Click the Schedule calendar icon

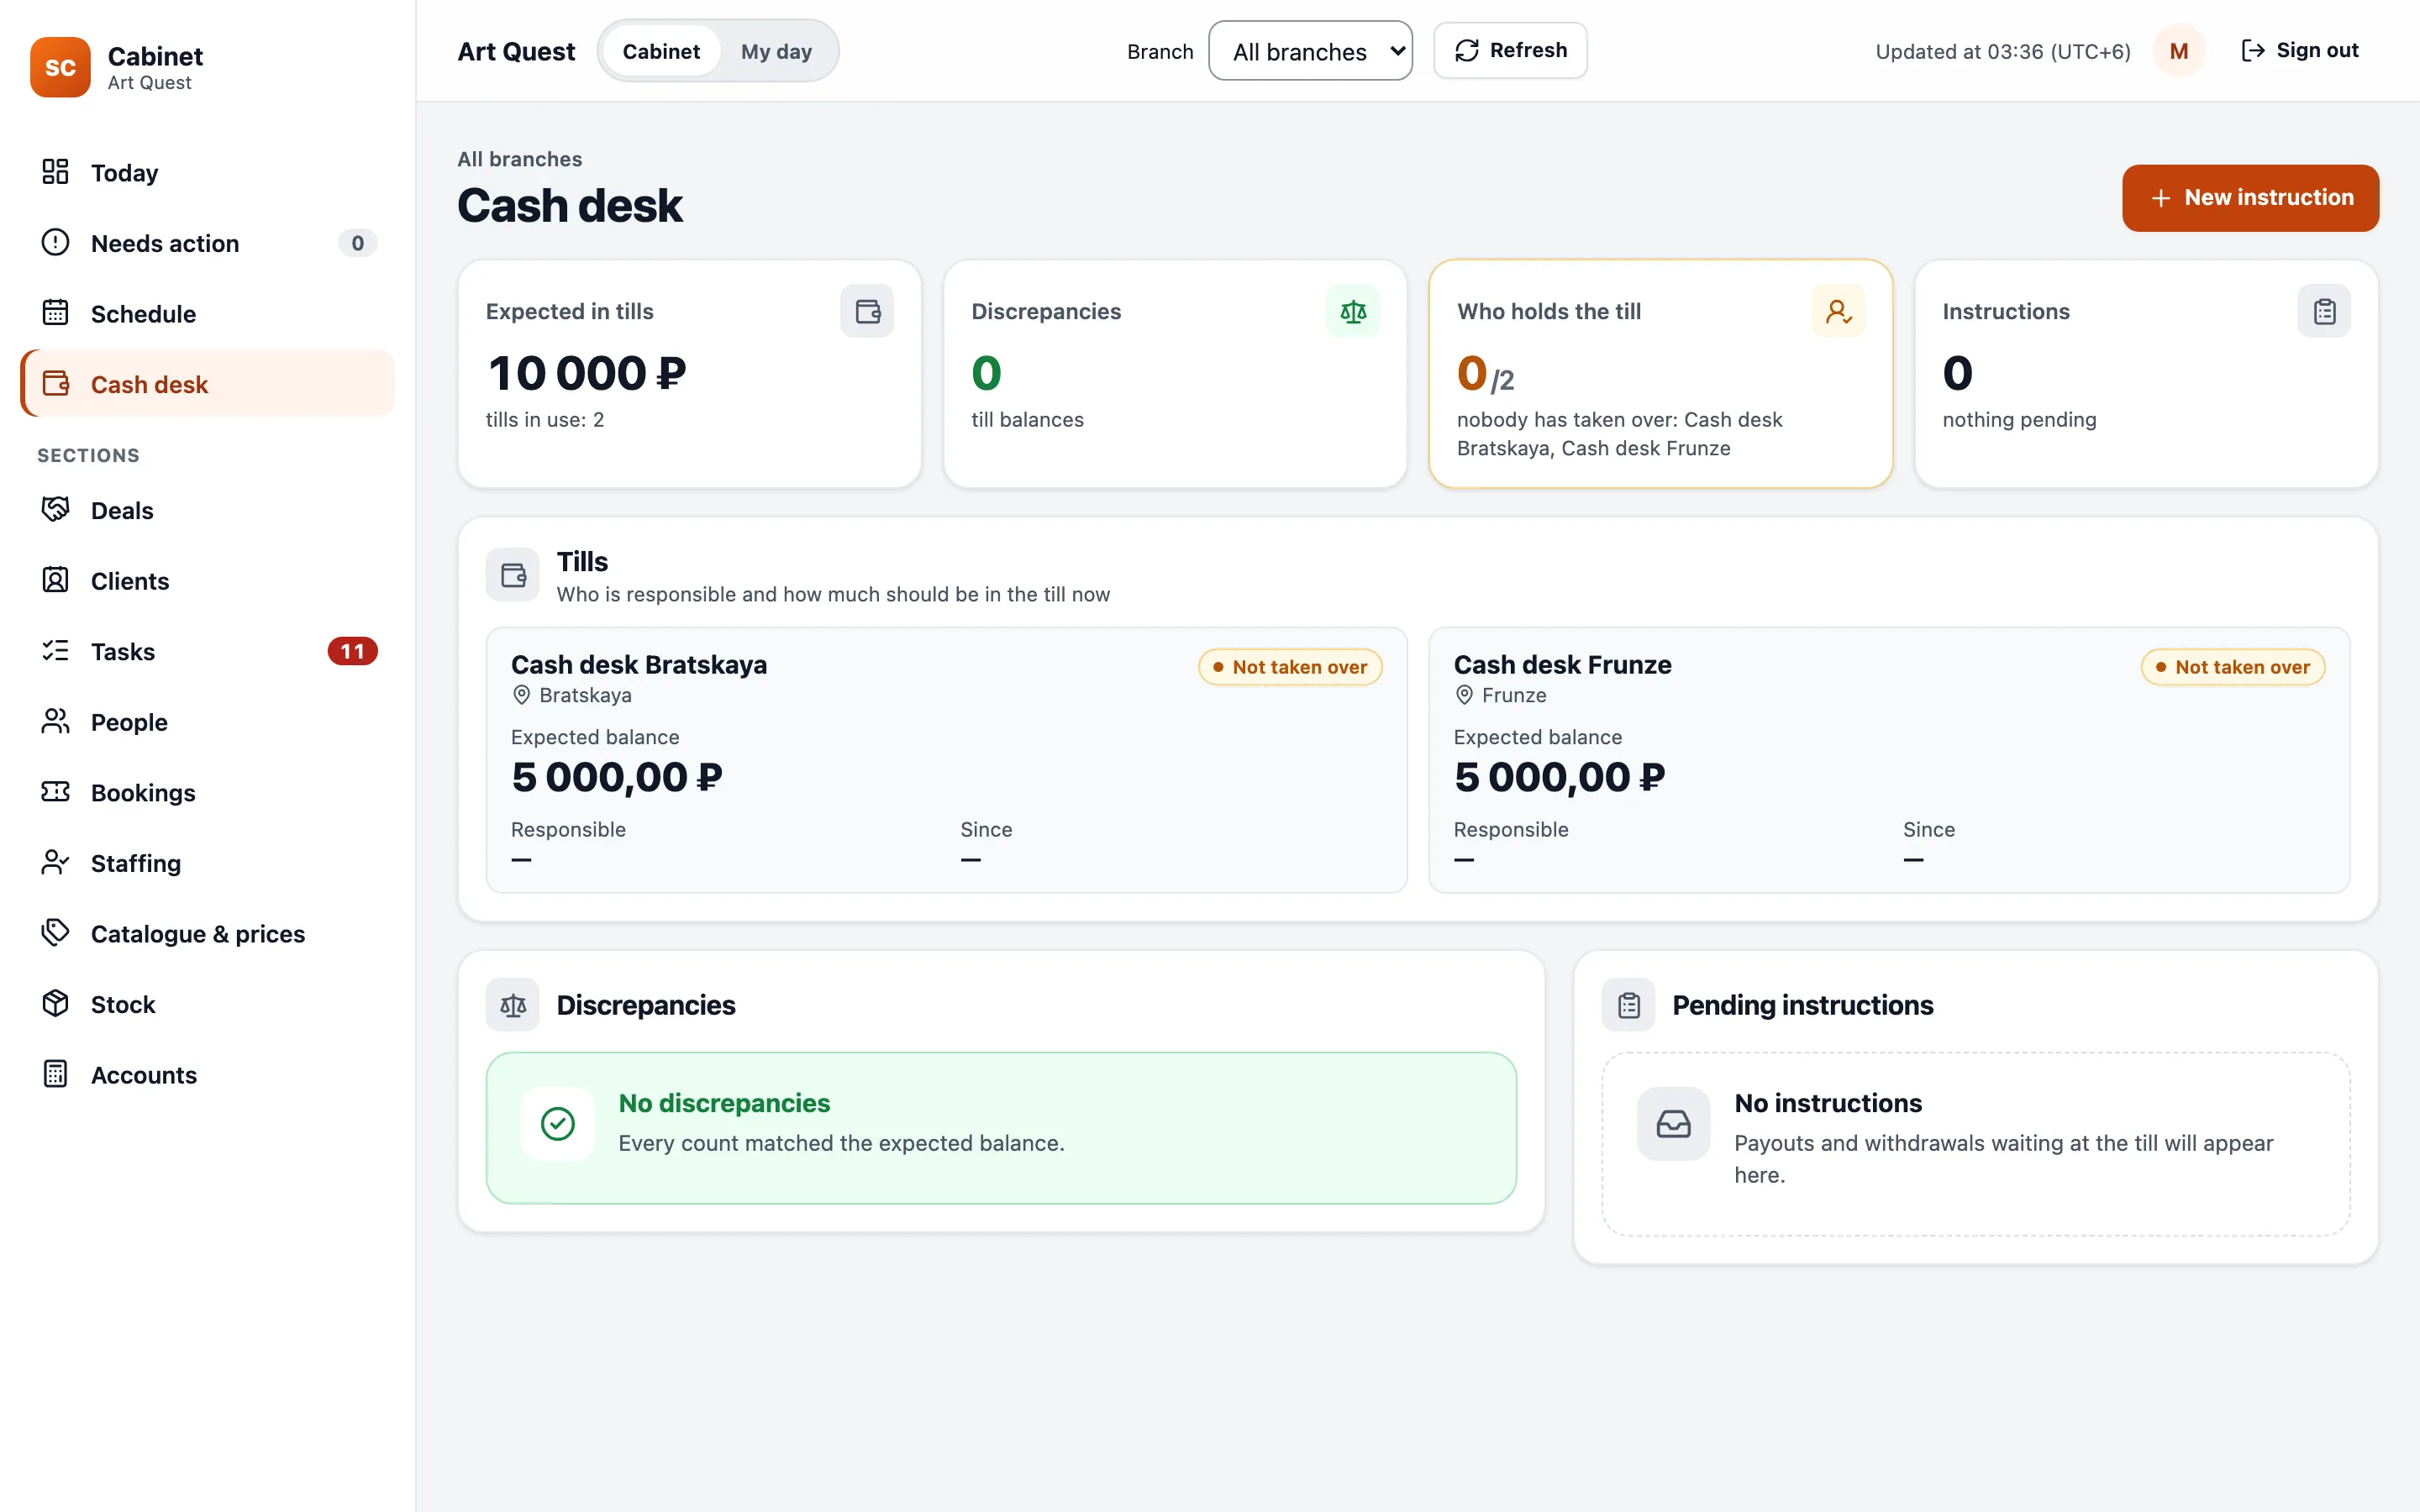55,313
